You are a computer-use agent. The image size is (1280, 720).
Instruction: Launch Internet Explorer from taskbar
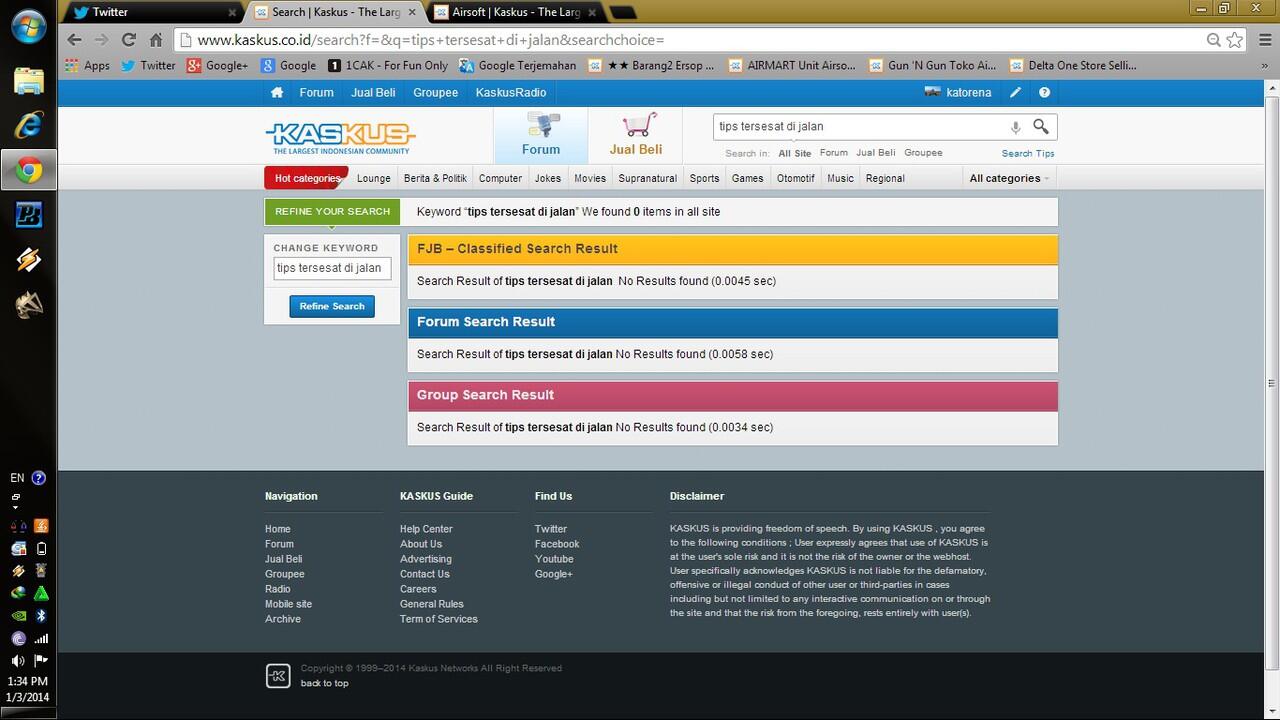click(x=28, y=125)
